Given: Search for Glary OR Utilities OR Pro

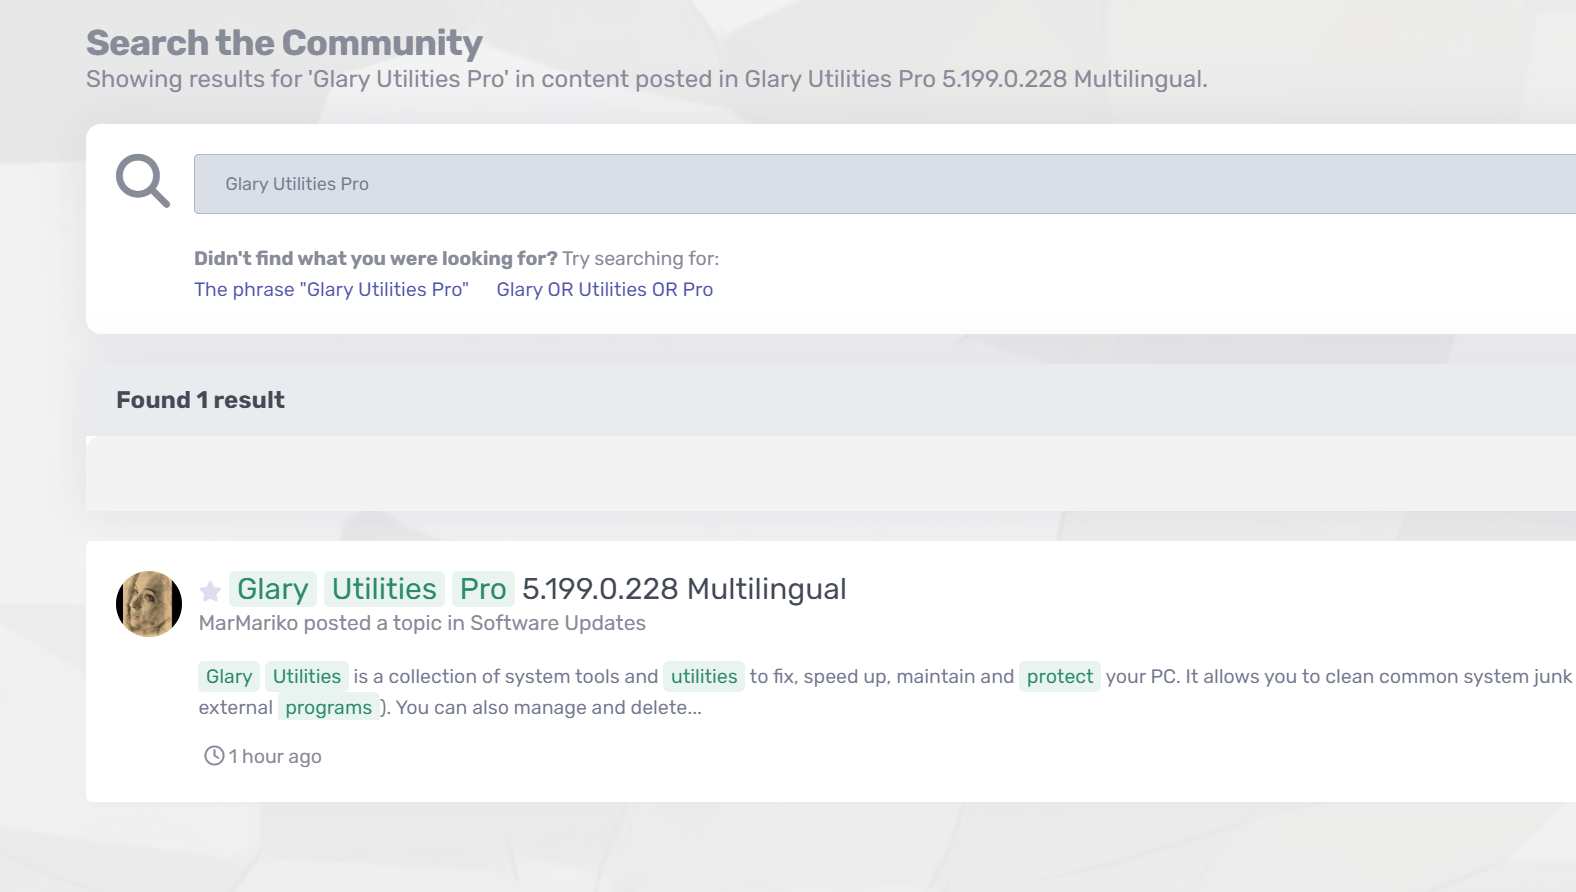Looking at the screenshot, I should [x=605, y=289].
